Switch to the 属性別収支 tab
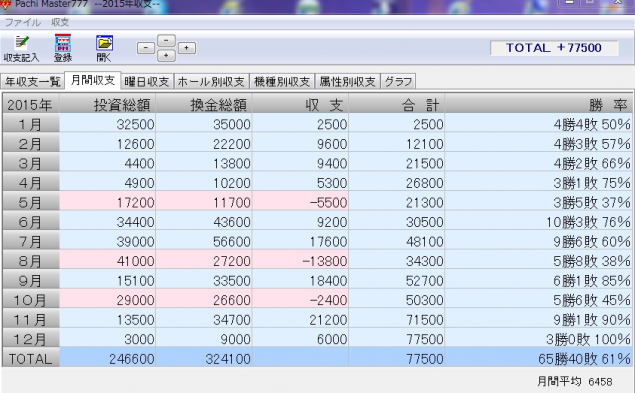The height and width of the screenshot is (393, 635). (347, 82)
